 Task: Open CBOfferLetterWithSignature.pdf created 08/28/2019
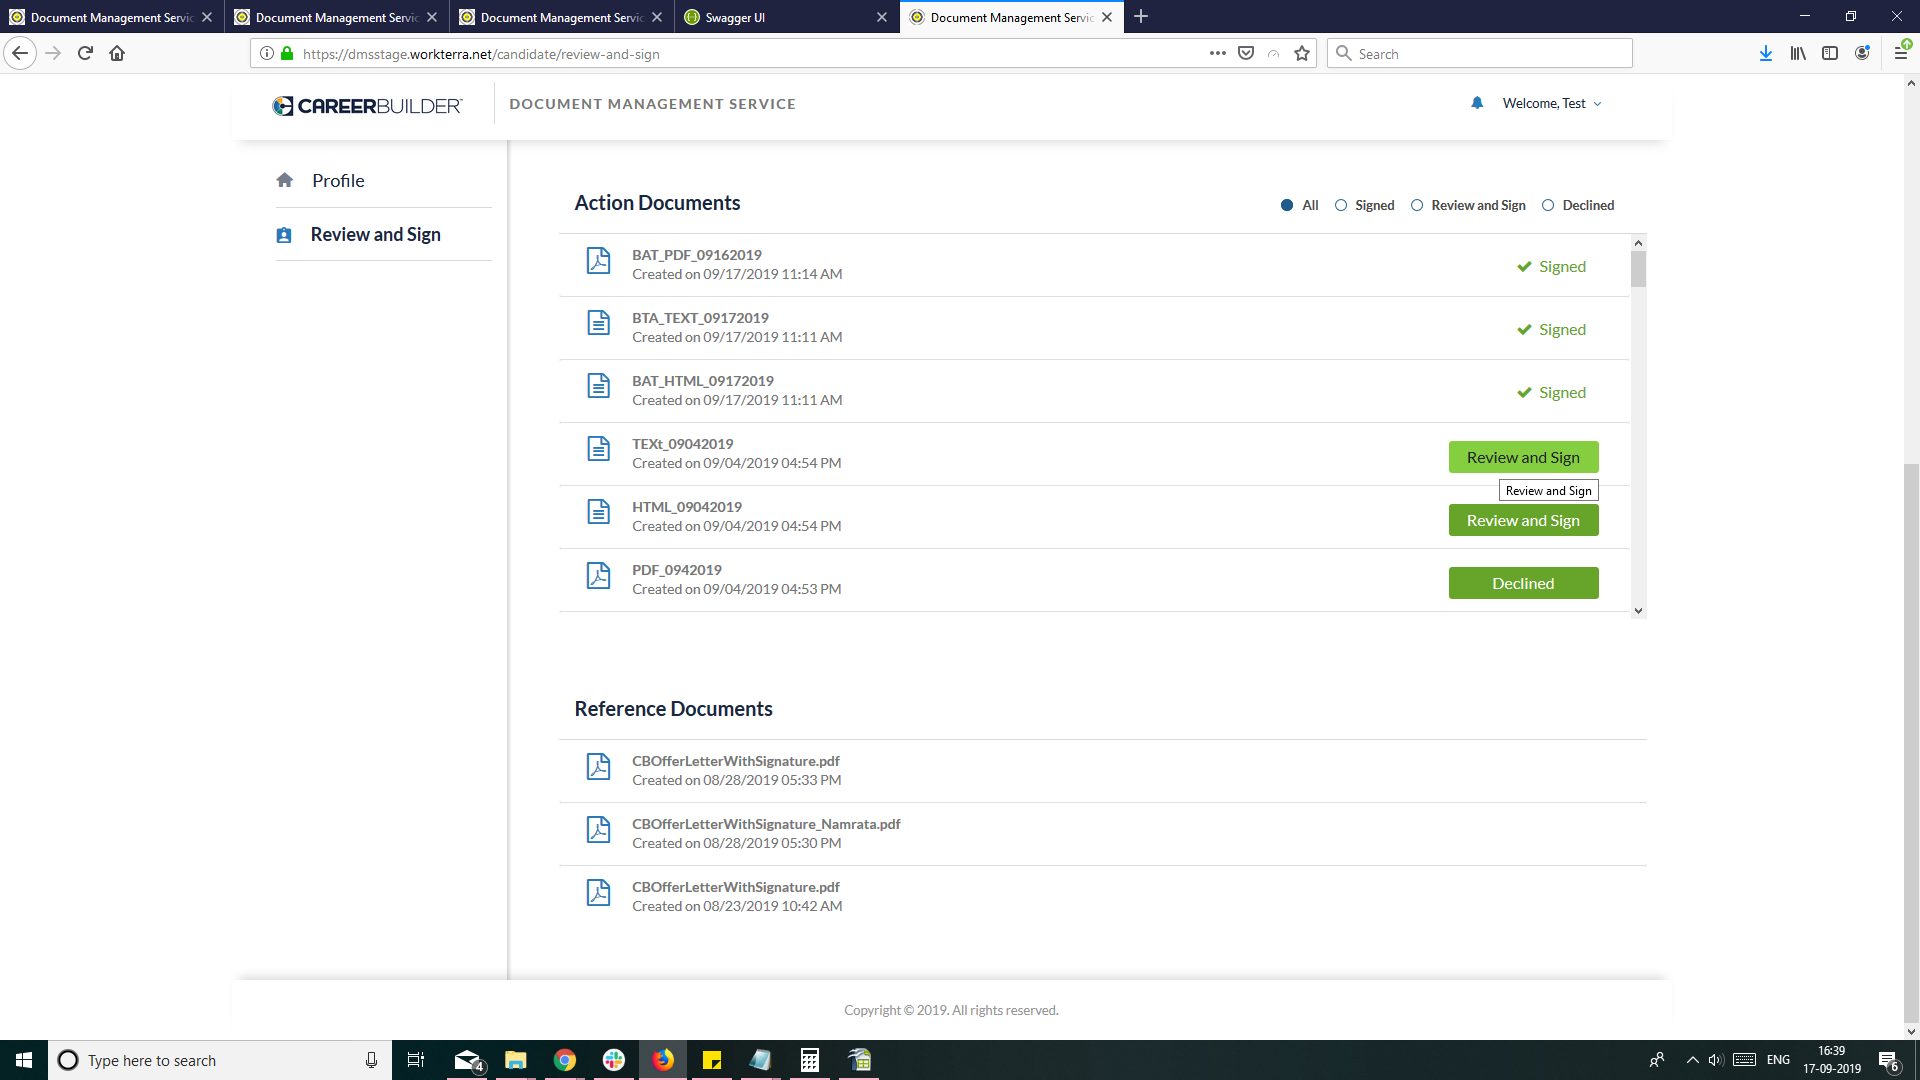pos(736,761)
